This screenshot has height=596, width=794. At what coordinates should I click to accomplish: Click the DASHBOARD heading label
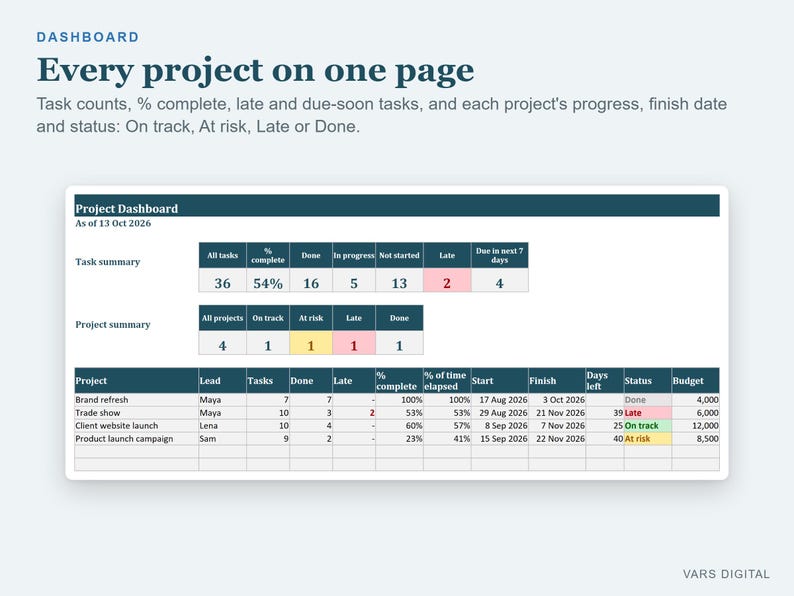(88, 37)
